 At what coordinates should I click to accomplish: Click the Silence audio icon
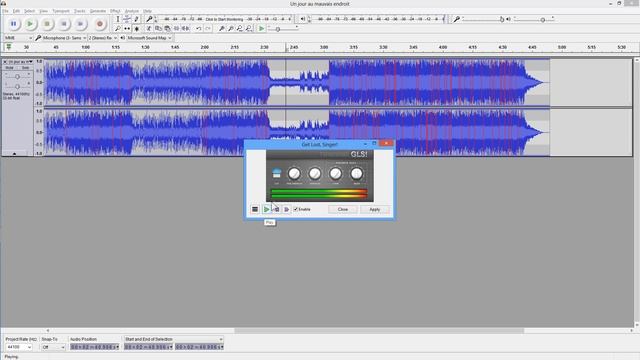pyautogui.click(x=185, y=29)
